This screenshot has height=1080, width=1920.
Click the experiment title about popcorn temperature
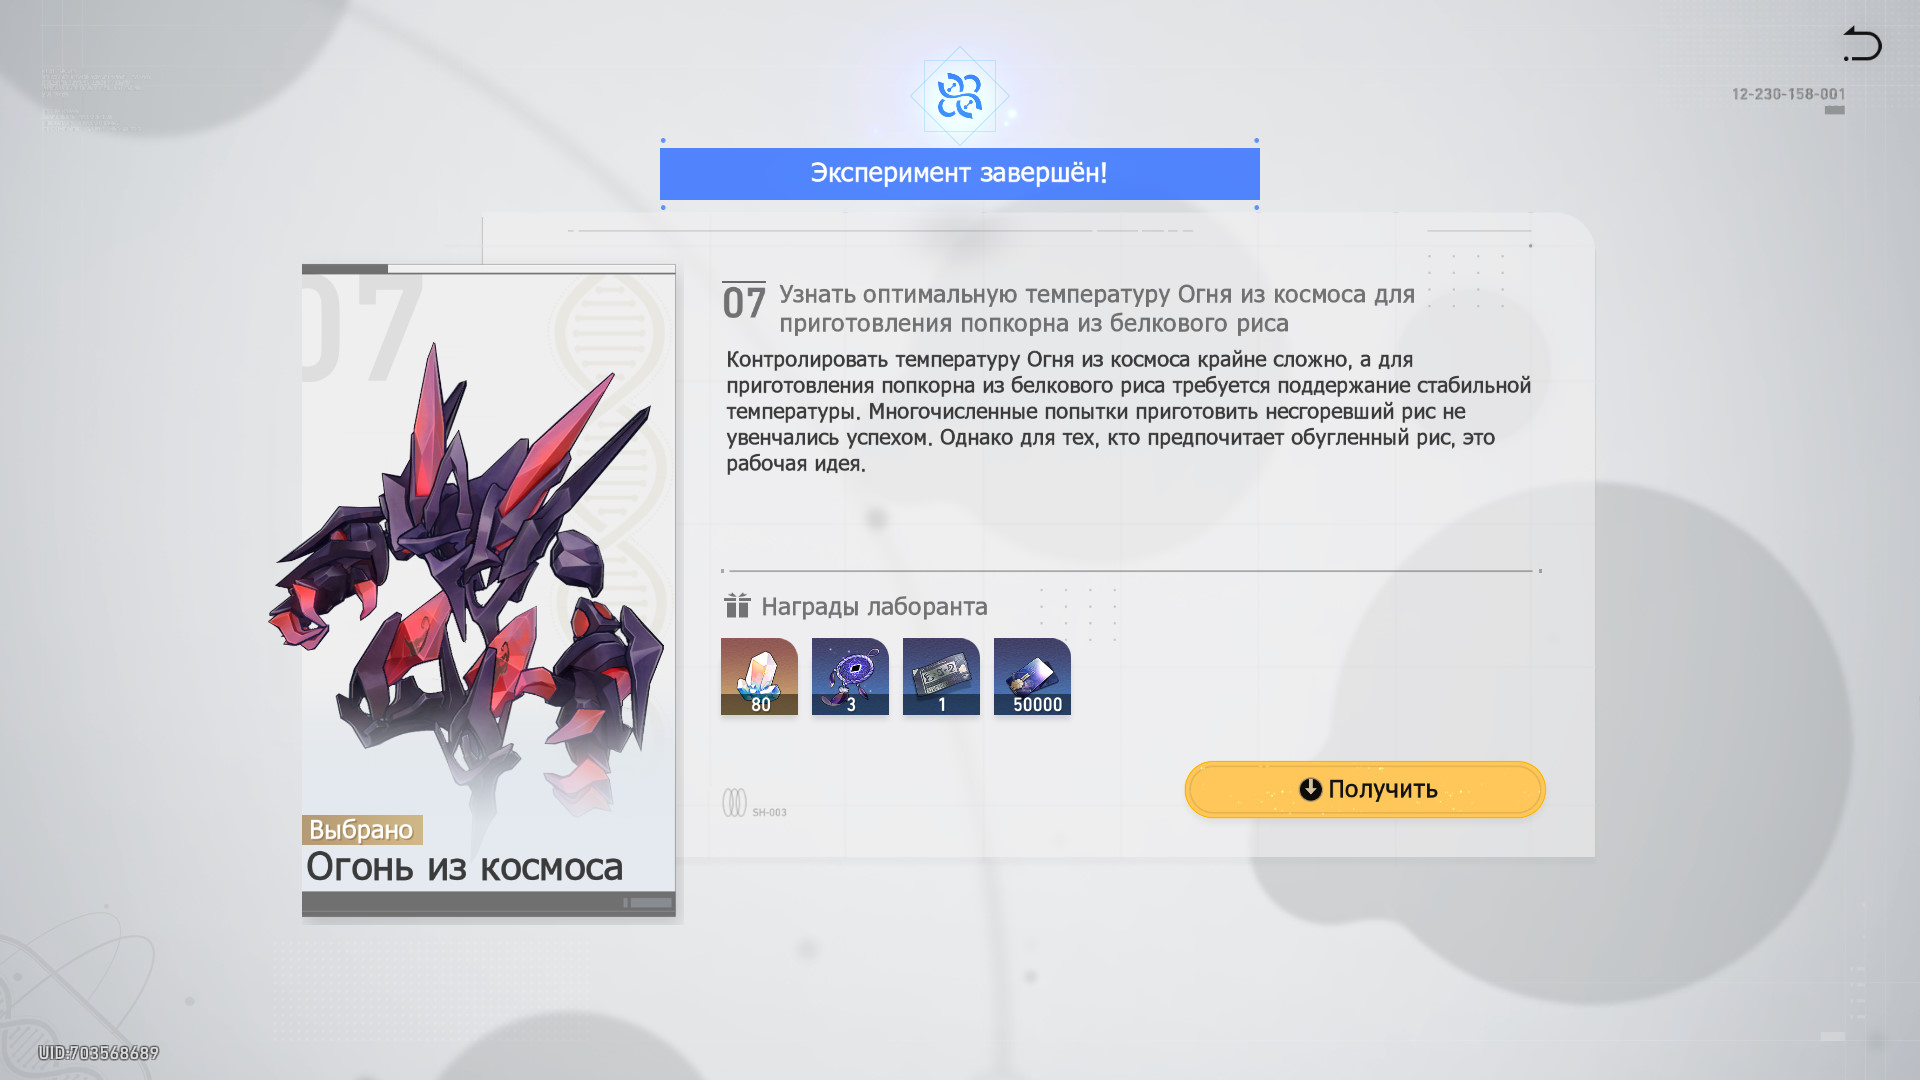point(1097,308)
